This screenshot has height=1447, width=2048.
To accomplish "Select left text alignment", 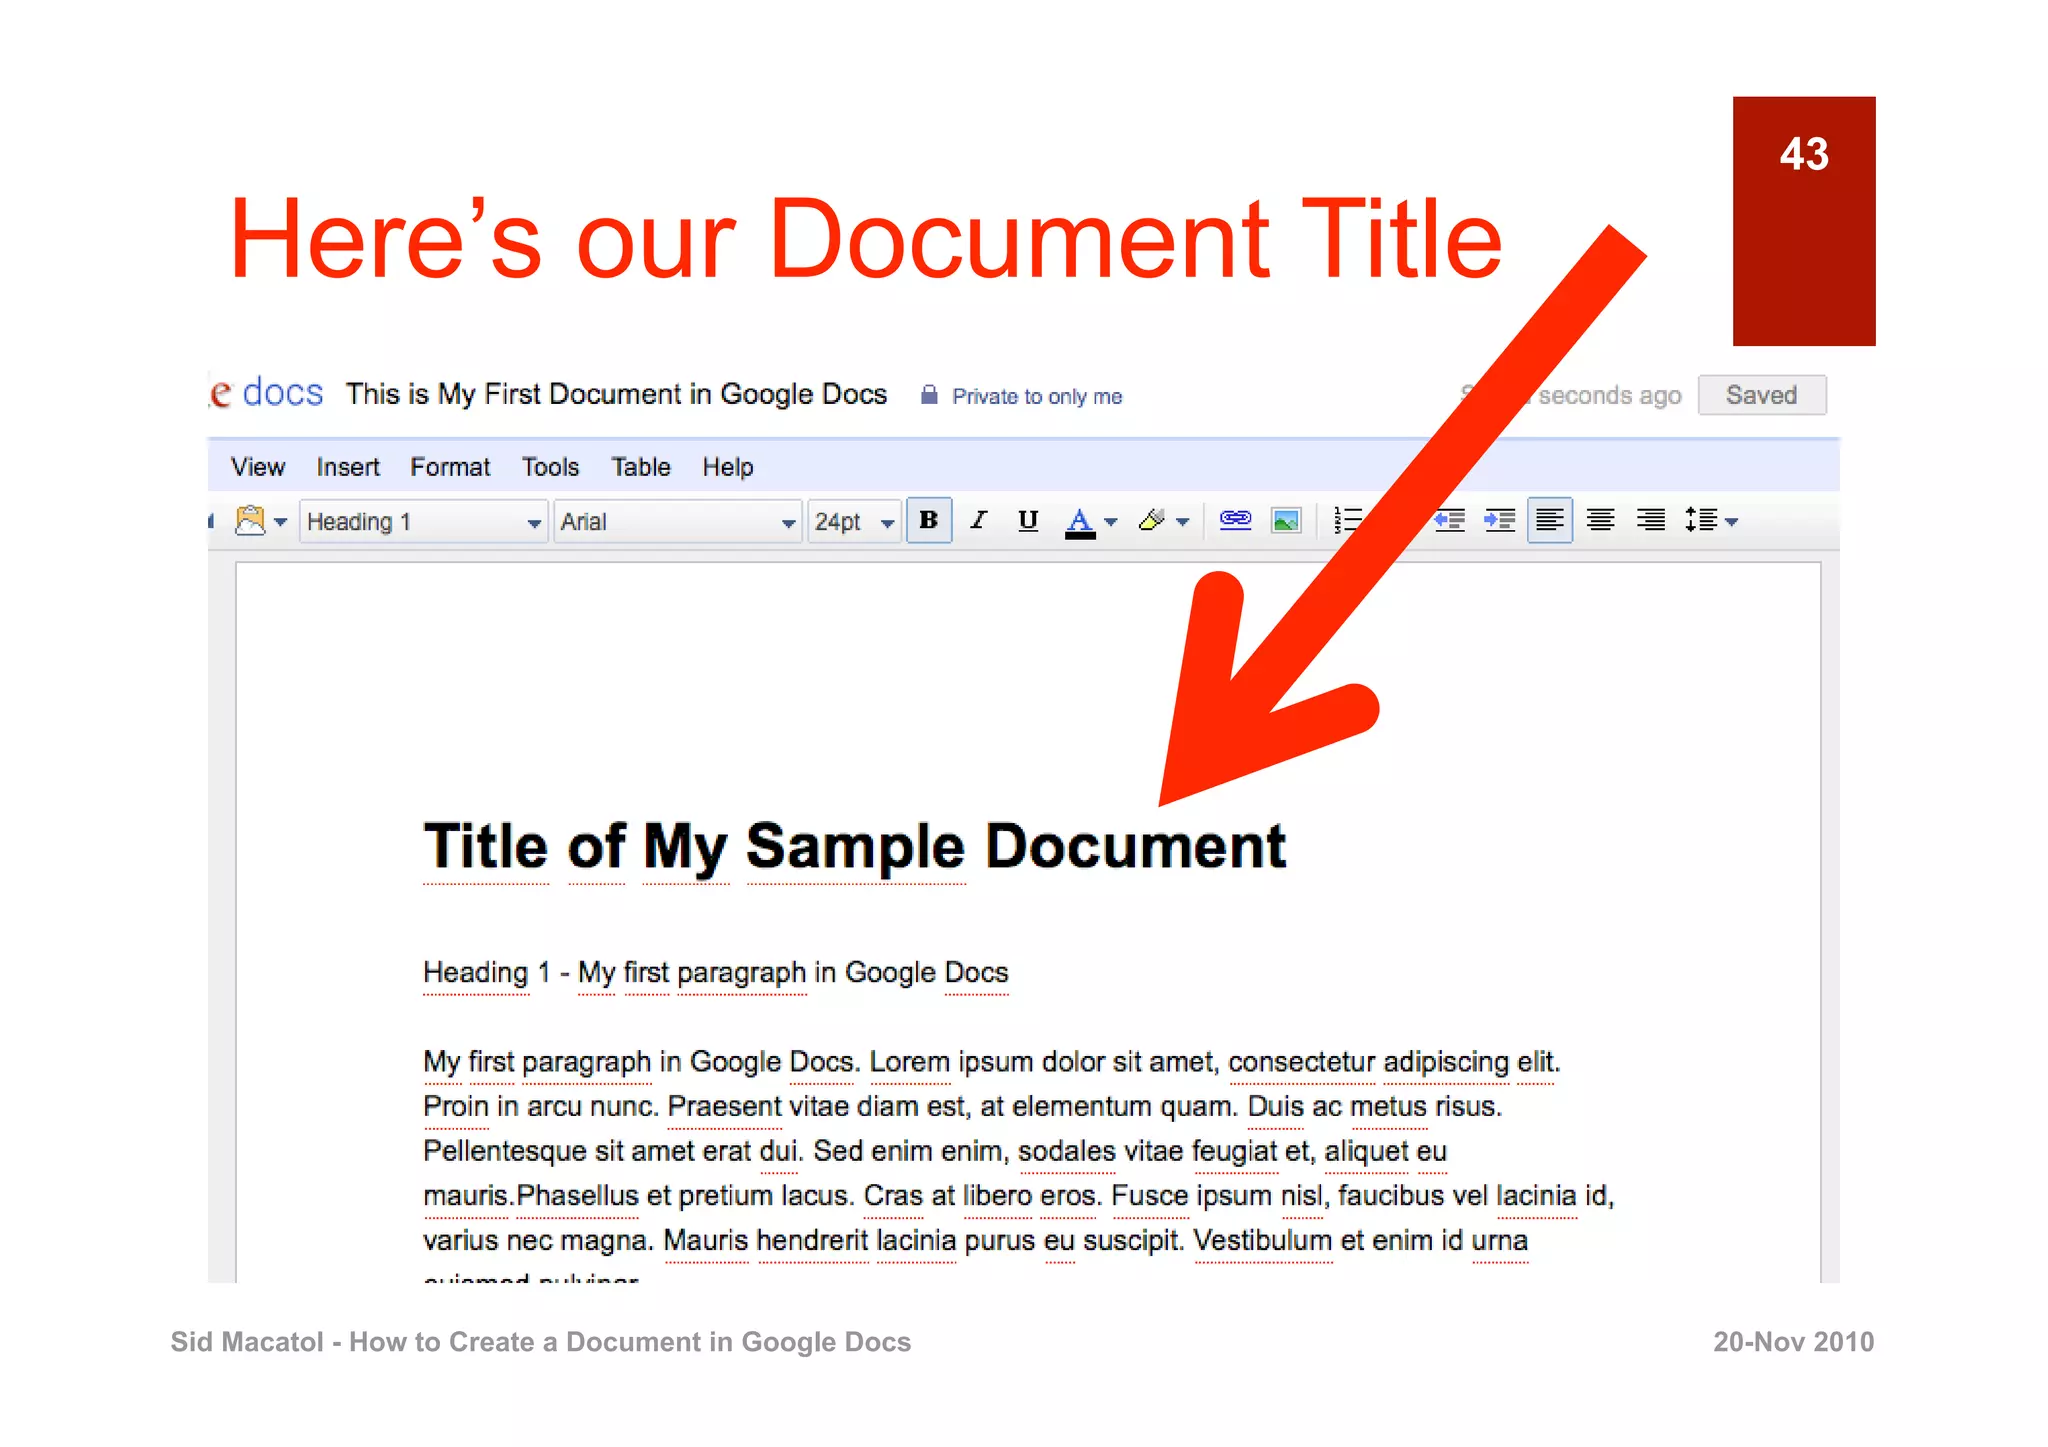I will 1550,520.
